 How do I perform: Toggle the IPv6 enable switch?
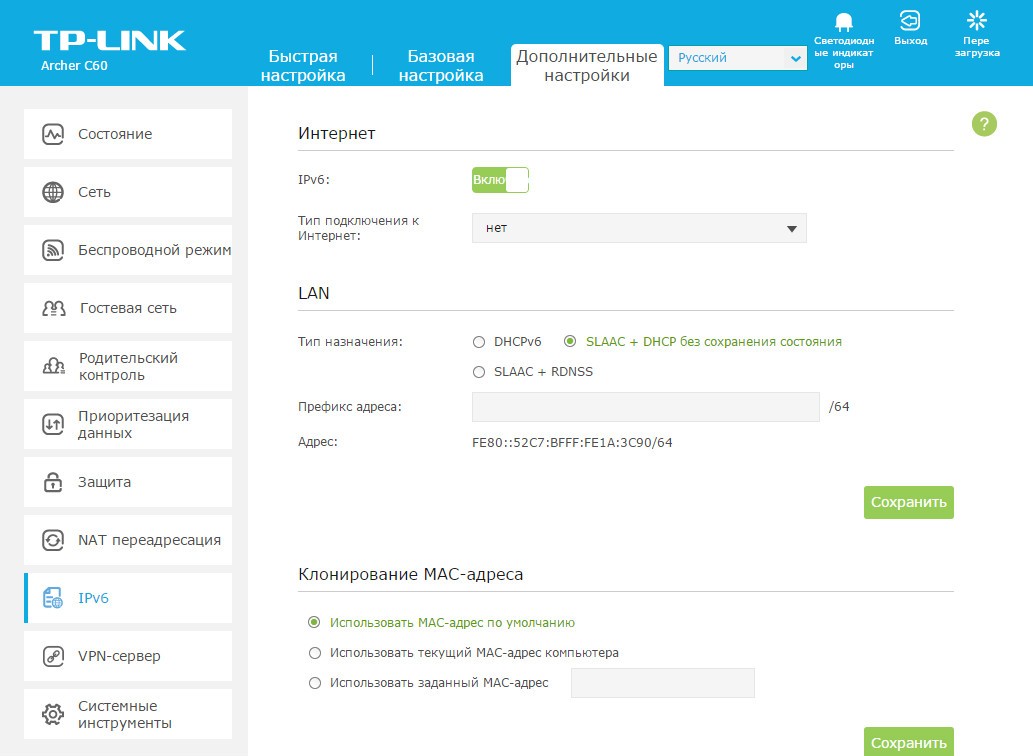(x=500, y=180)
